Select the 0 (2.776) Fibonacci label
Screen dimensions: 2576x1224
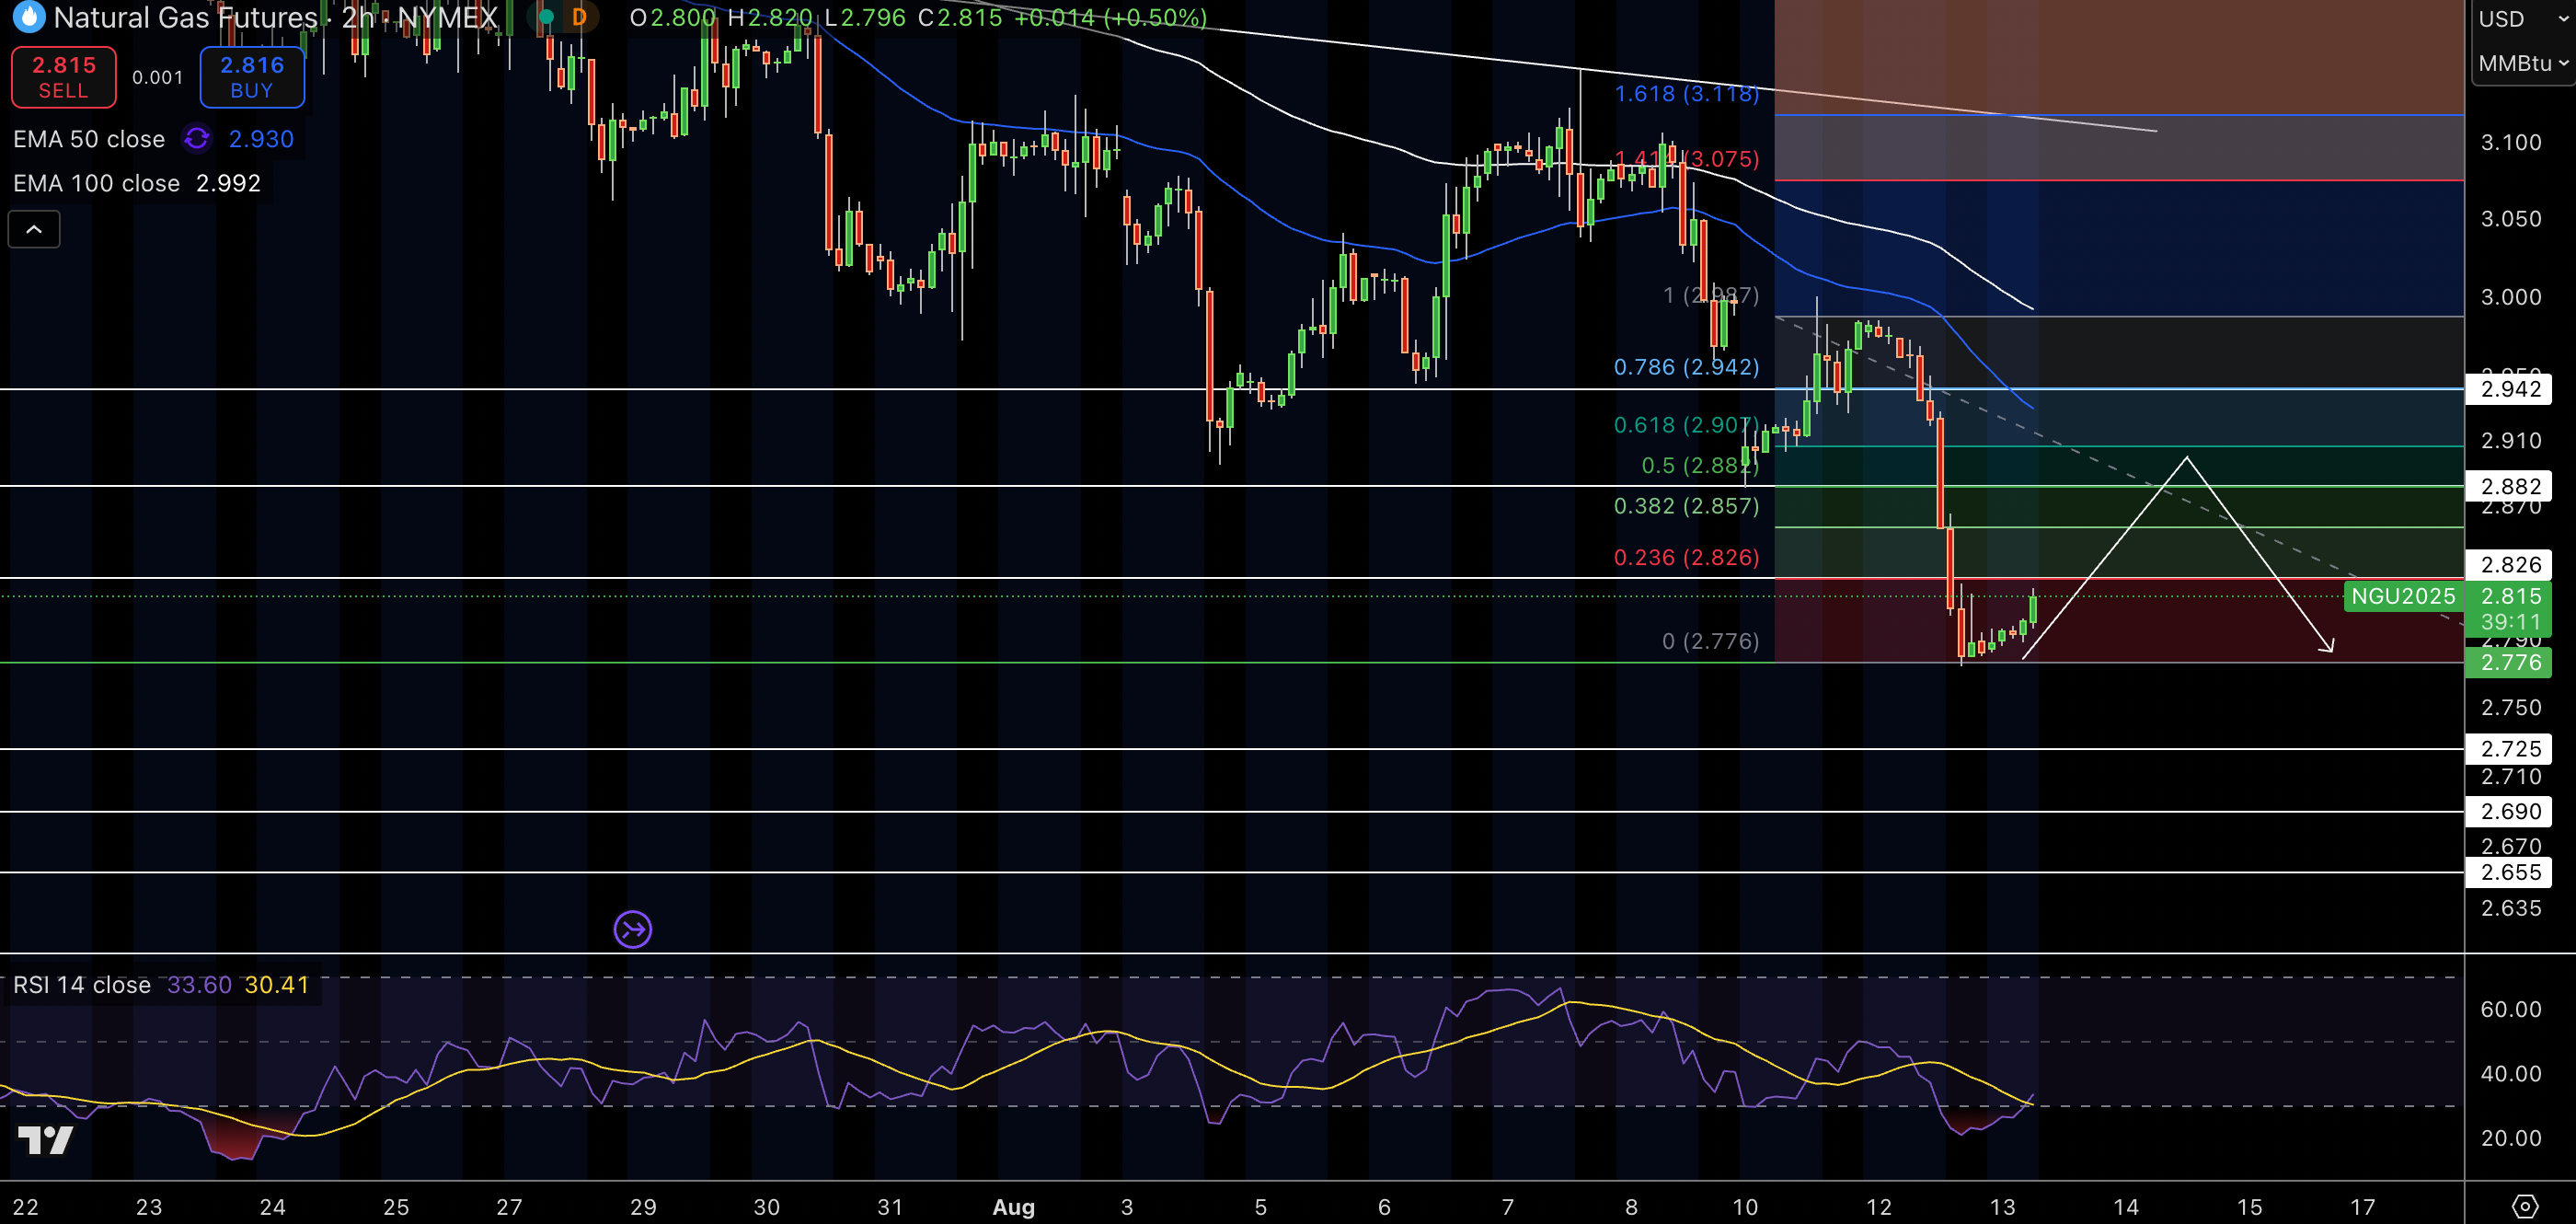point(1710,641)
